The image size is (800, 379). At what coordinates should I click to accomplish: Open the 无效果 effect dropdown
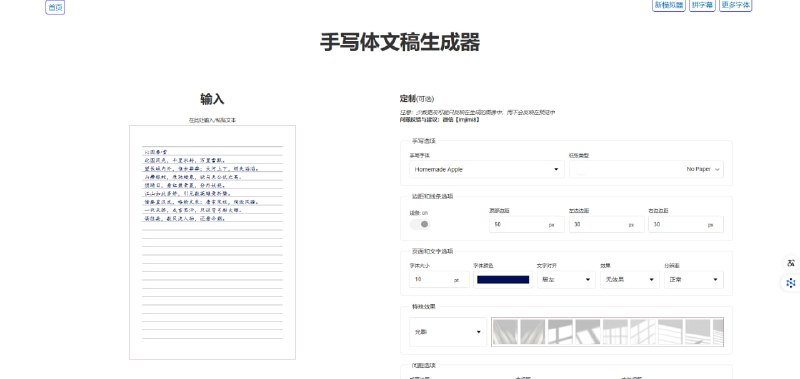[x=630, y=280]
